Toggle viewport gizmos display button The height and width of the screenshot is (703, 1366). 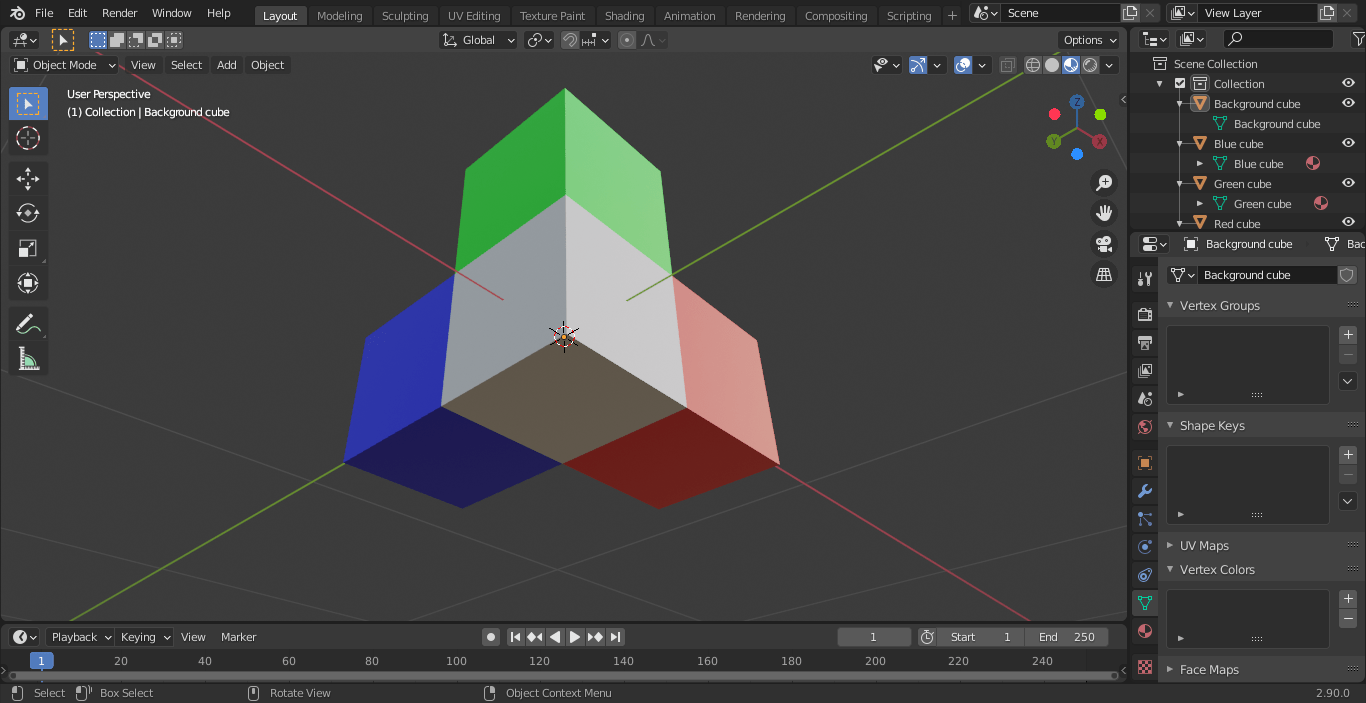918,65
